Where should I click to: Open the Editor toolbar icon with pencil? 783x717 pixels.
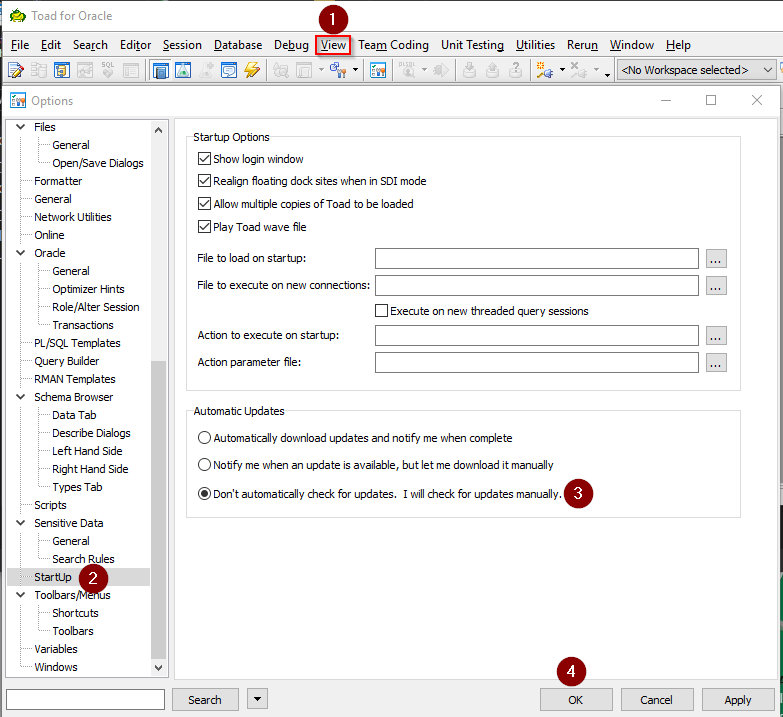click(x=16, y=70)
